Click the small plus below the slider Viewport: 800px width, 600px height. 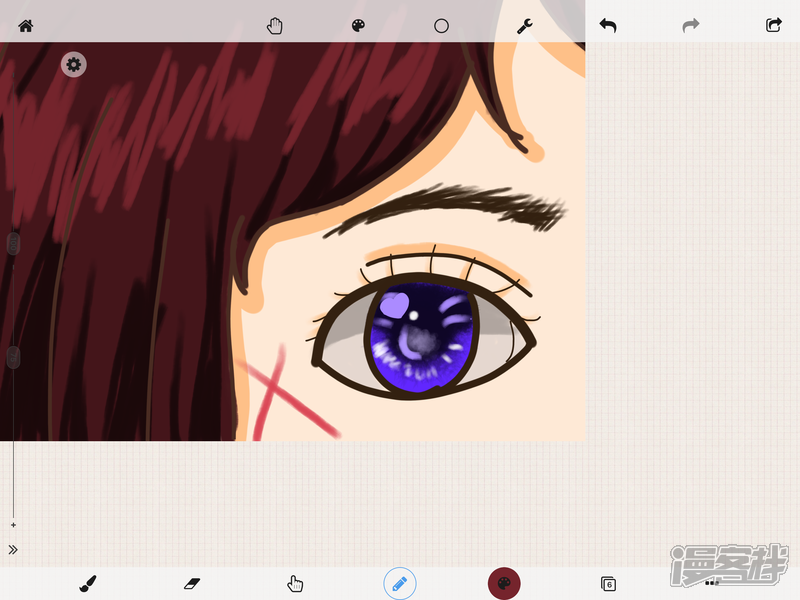tap(13, 525)
